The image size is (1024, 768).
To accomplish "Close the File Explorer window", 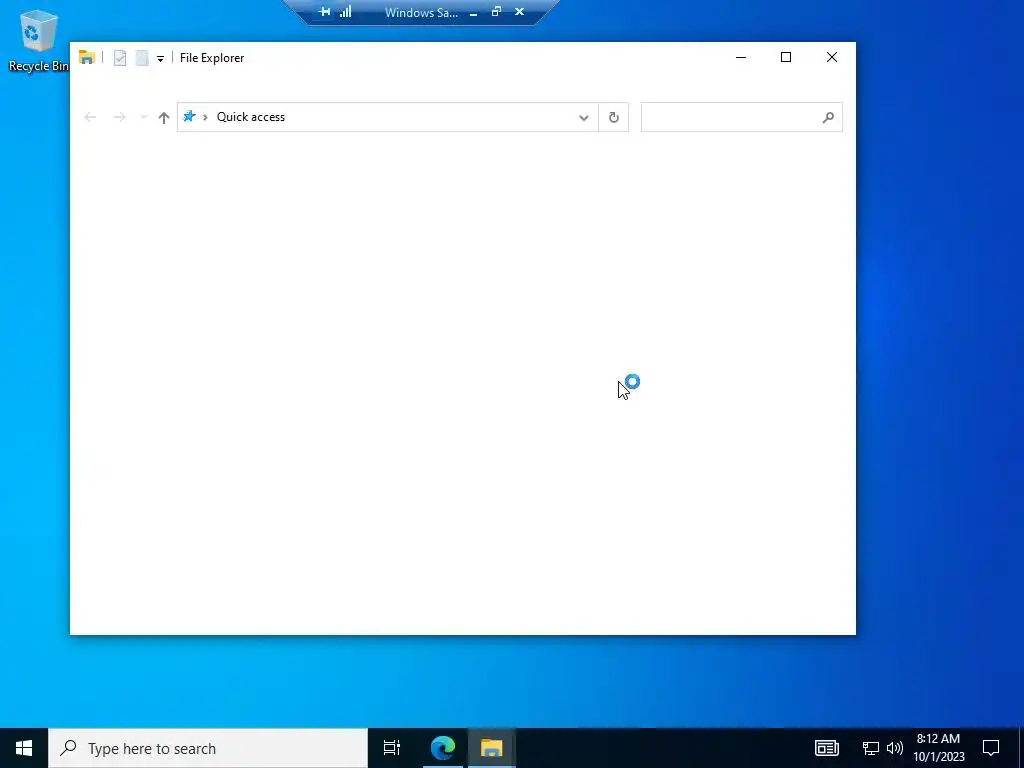I will (x=832, y=57).
